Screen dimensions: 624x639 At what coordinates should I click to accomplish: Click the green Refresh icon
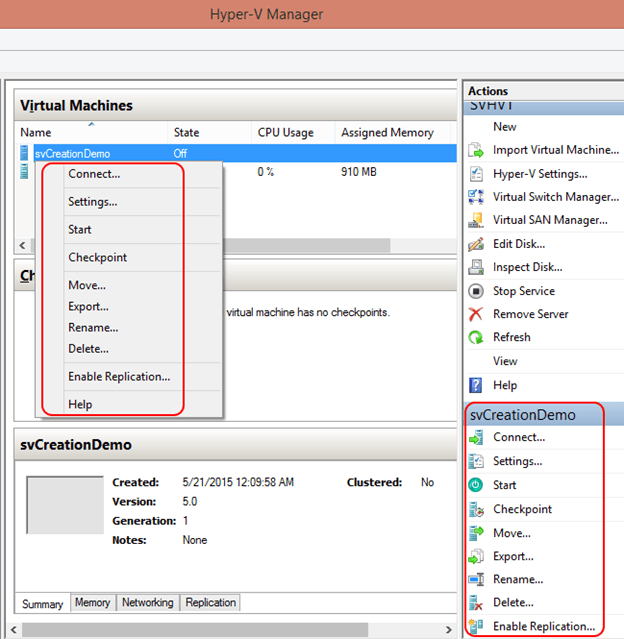[476, 337]
